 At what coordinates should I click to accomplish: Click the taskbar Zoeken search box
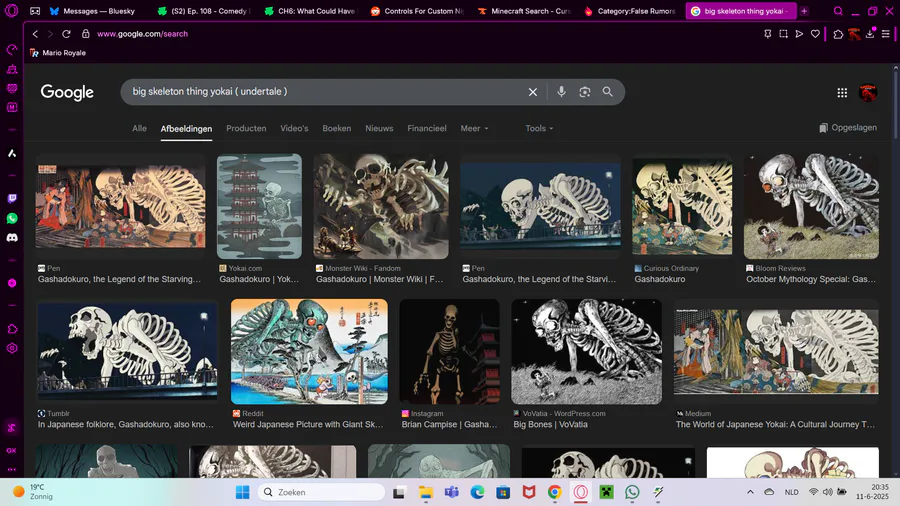(x=321, y=492)
